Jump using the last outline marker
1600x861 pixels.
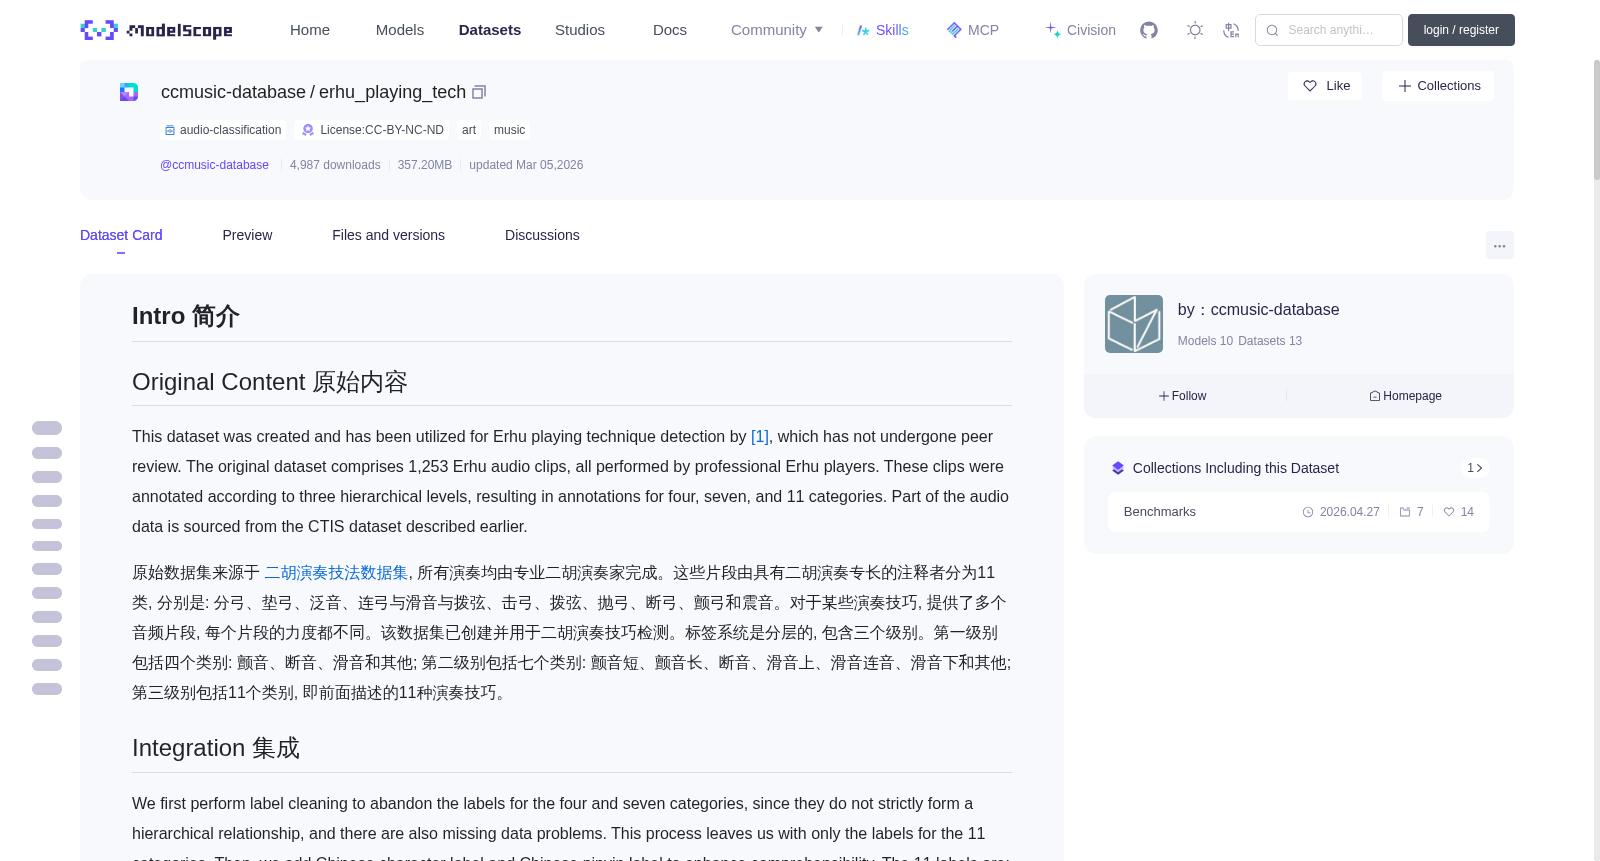pos(47,689)
